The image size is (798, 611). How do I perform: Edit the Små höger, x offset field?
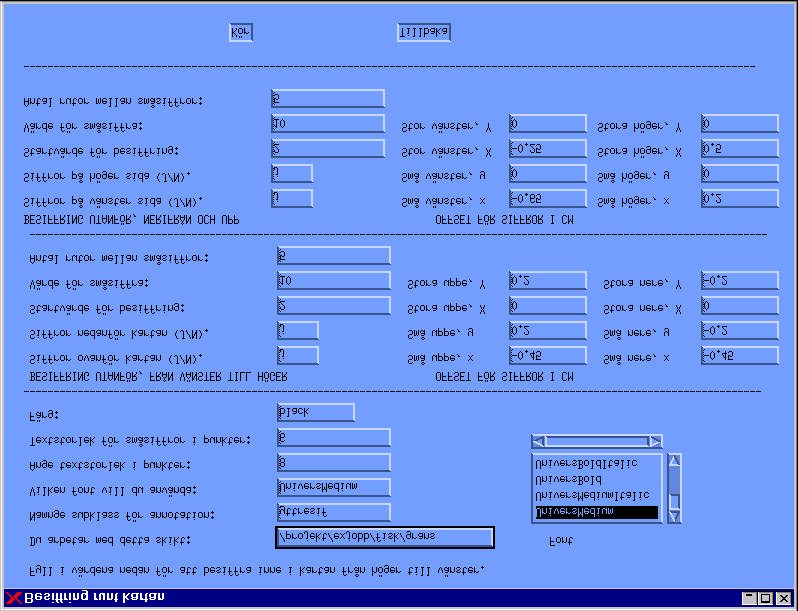point(739,198)
